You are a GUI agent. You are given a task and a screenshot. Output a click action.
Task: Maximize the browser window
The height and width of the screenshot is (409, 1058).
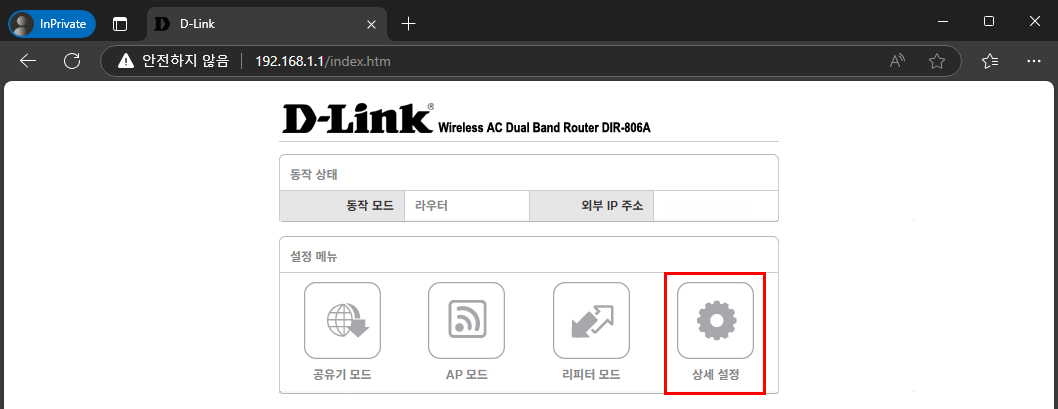click(989, 22)
